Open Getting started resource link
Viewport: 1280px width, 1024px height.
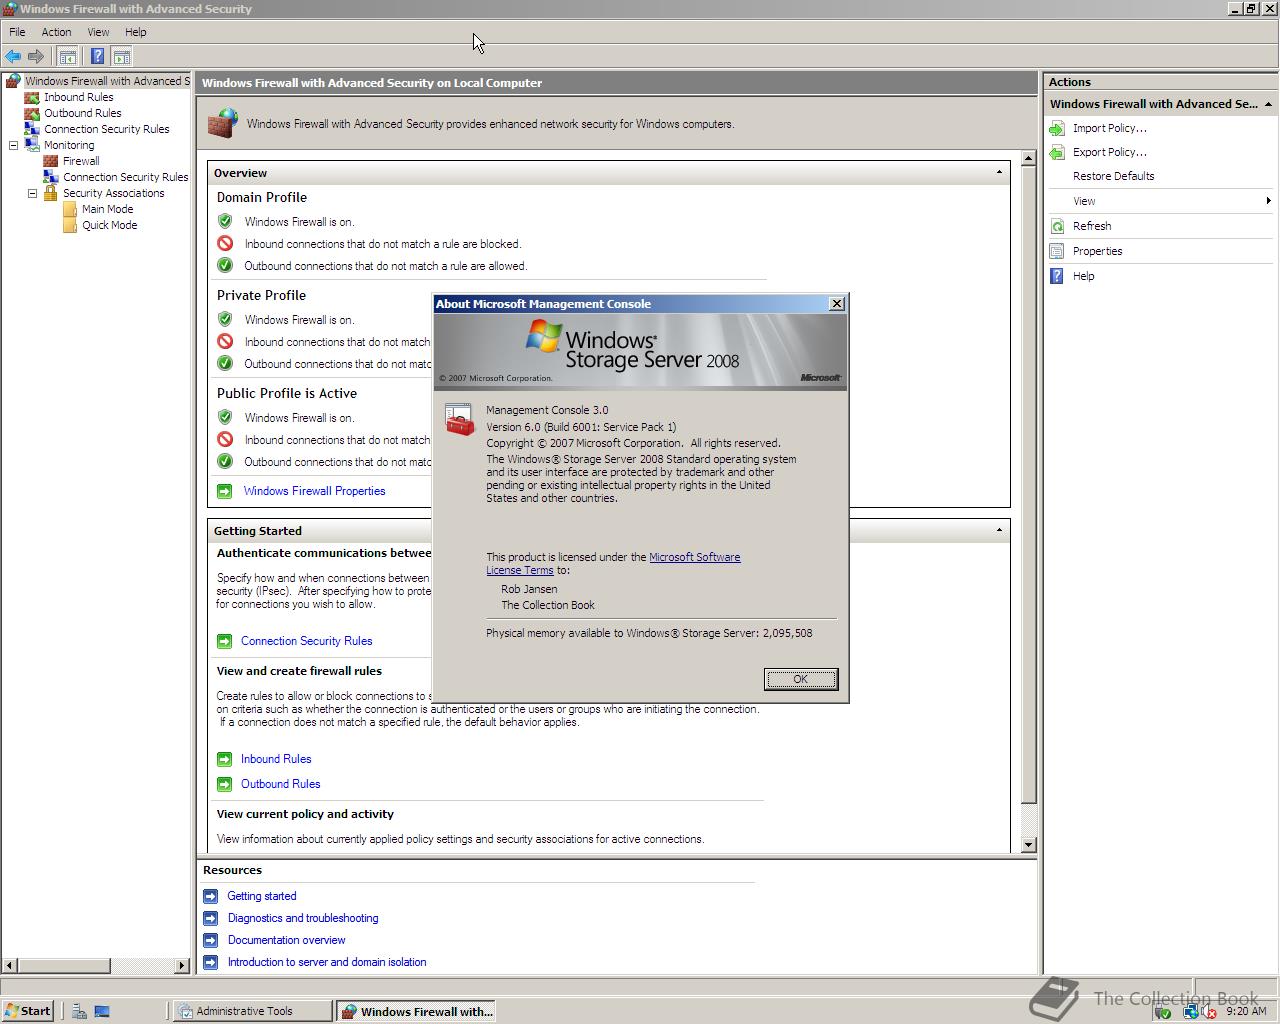(261, 896)
